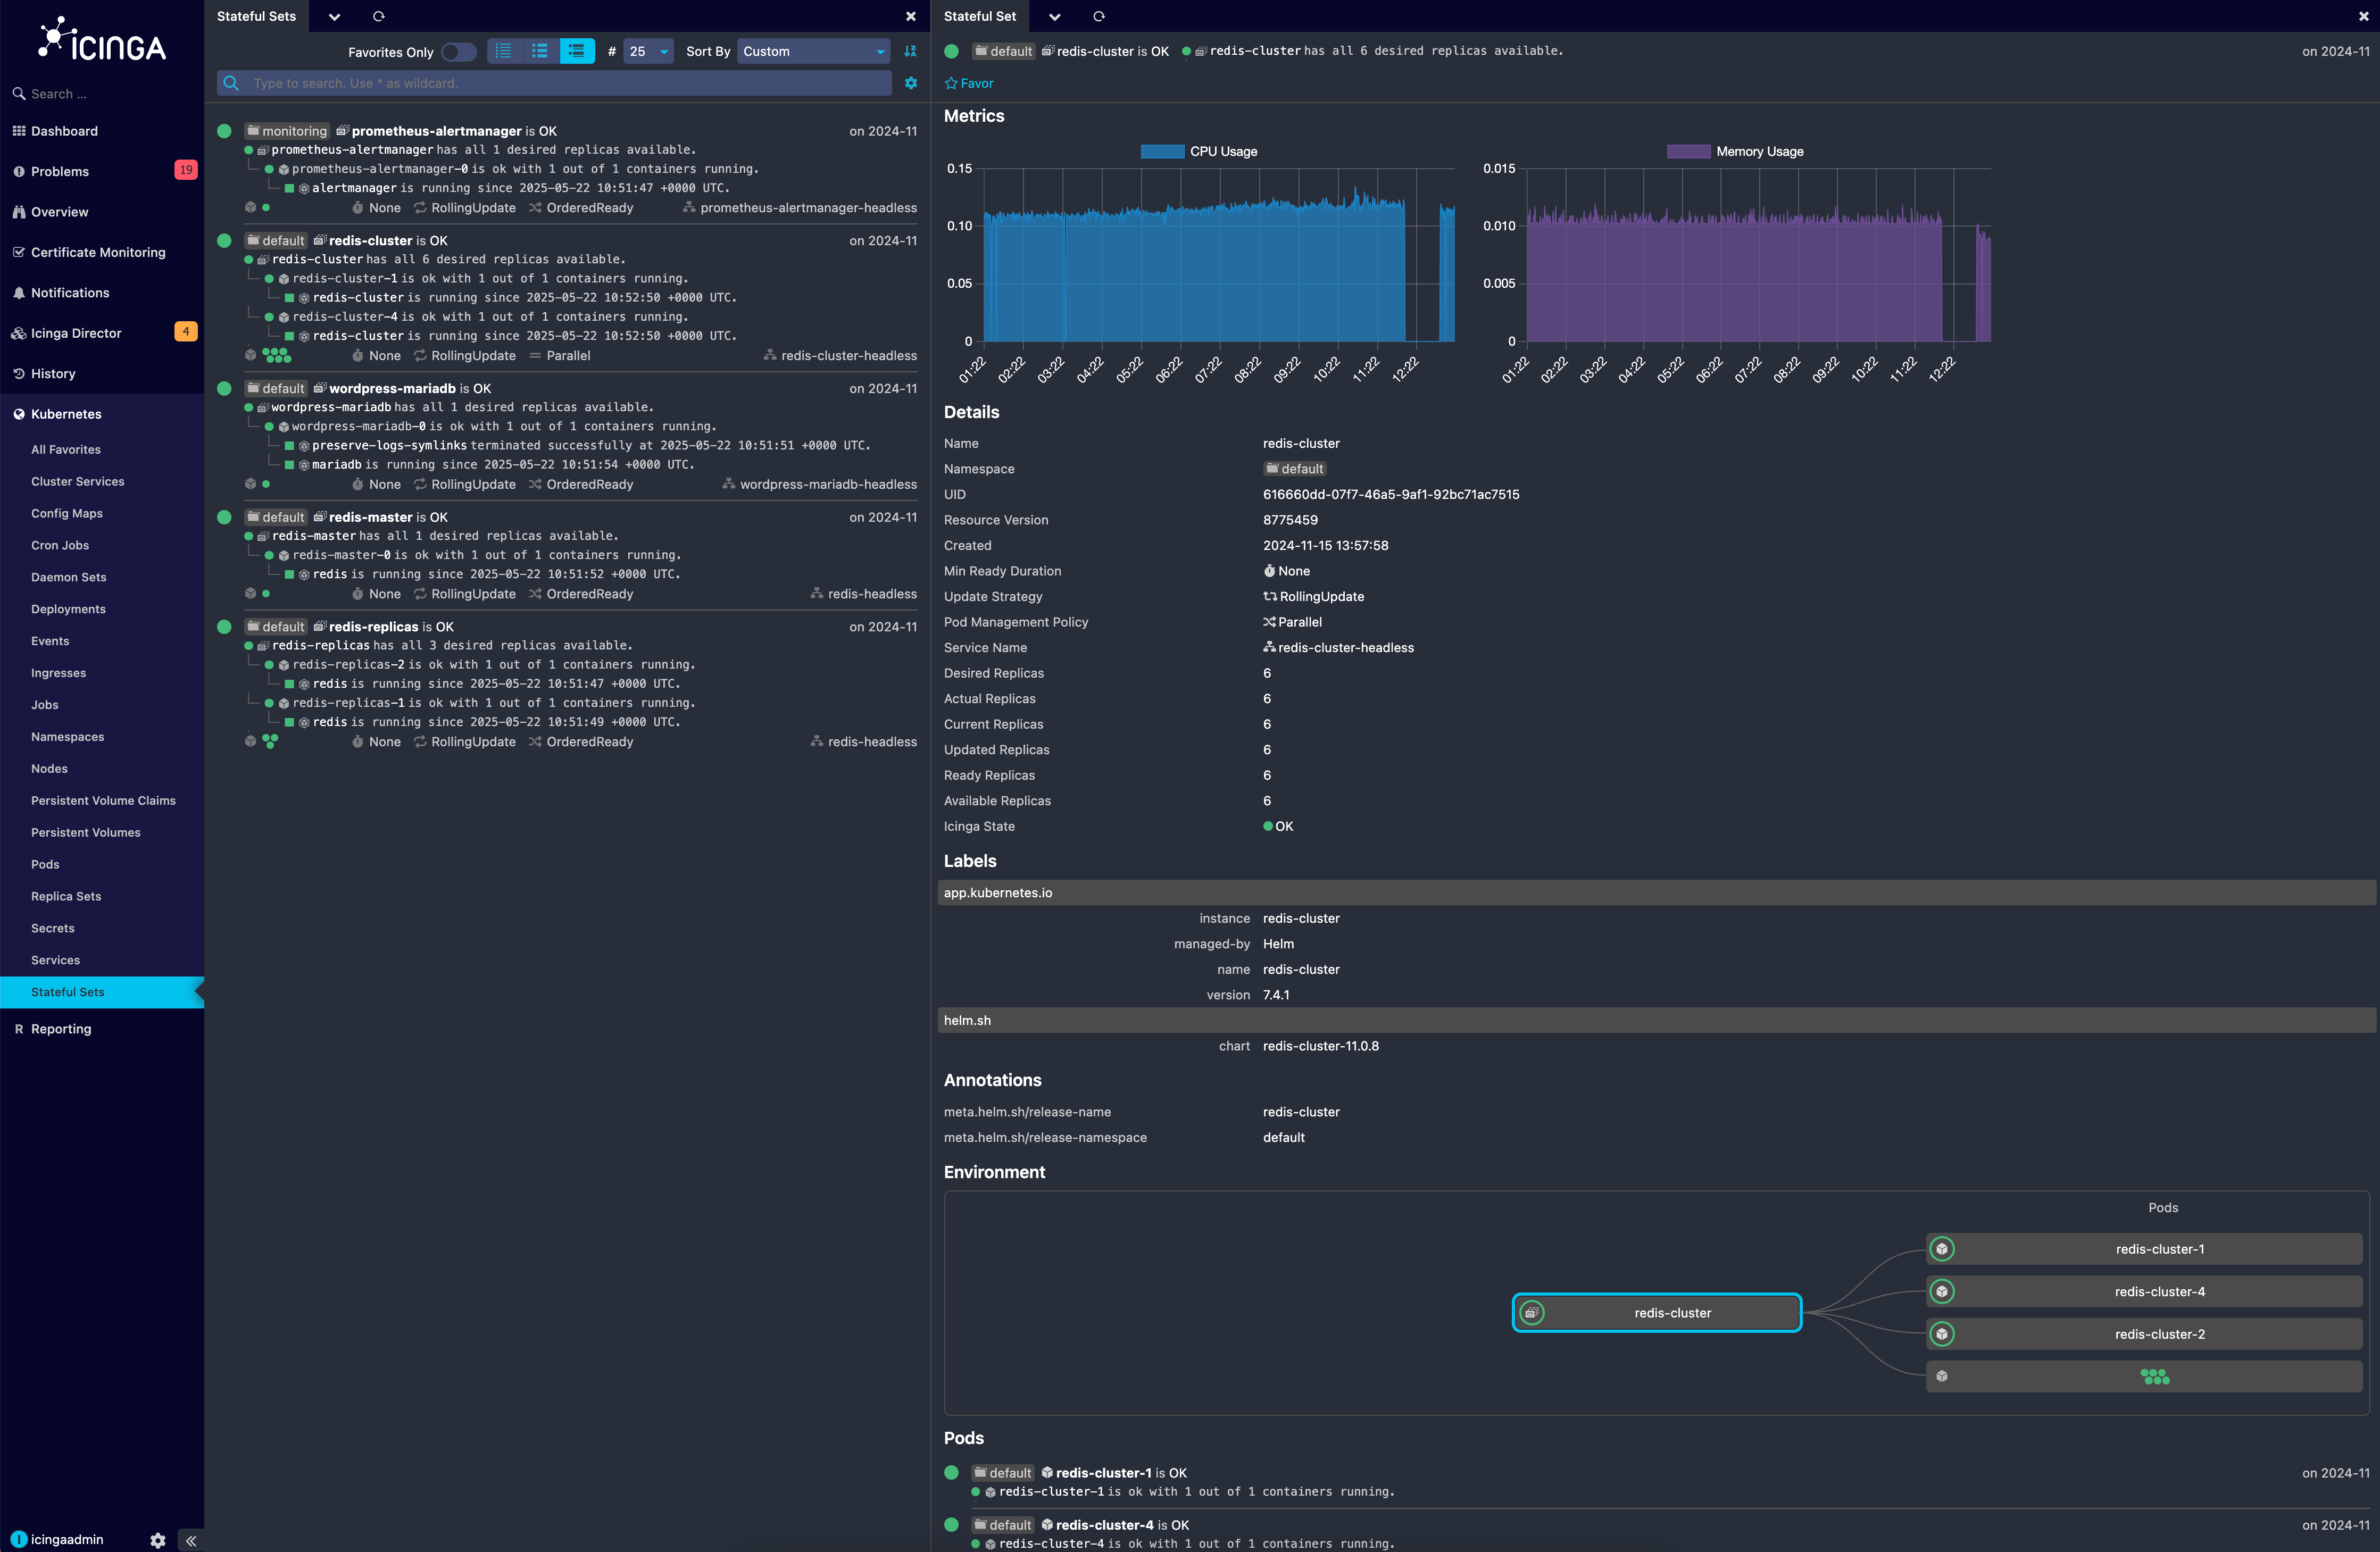Favor this stateful set

(x=969, y=84)
